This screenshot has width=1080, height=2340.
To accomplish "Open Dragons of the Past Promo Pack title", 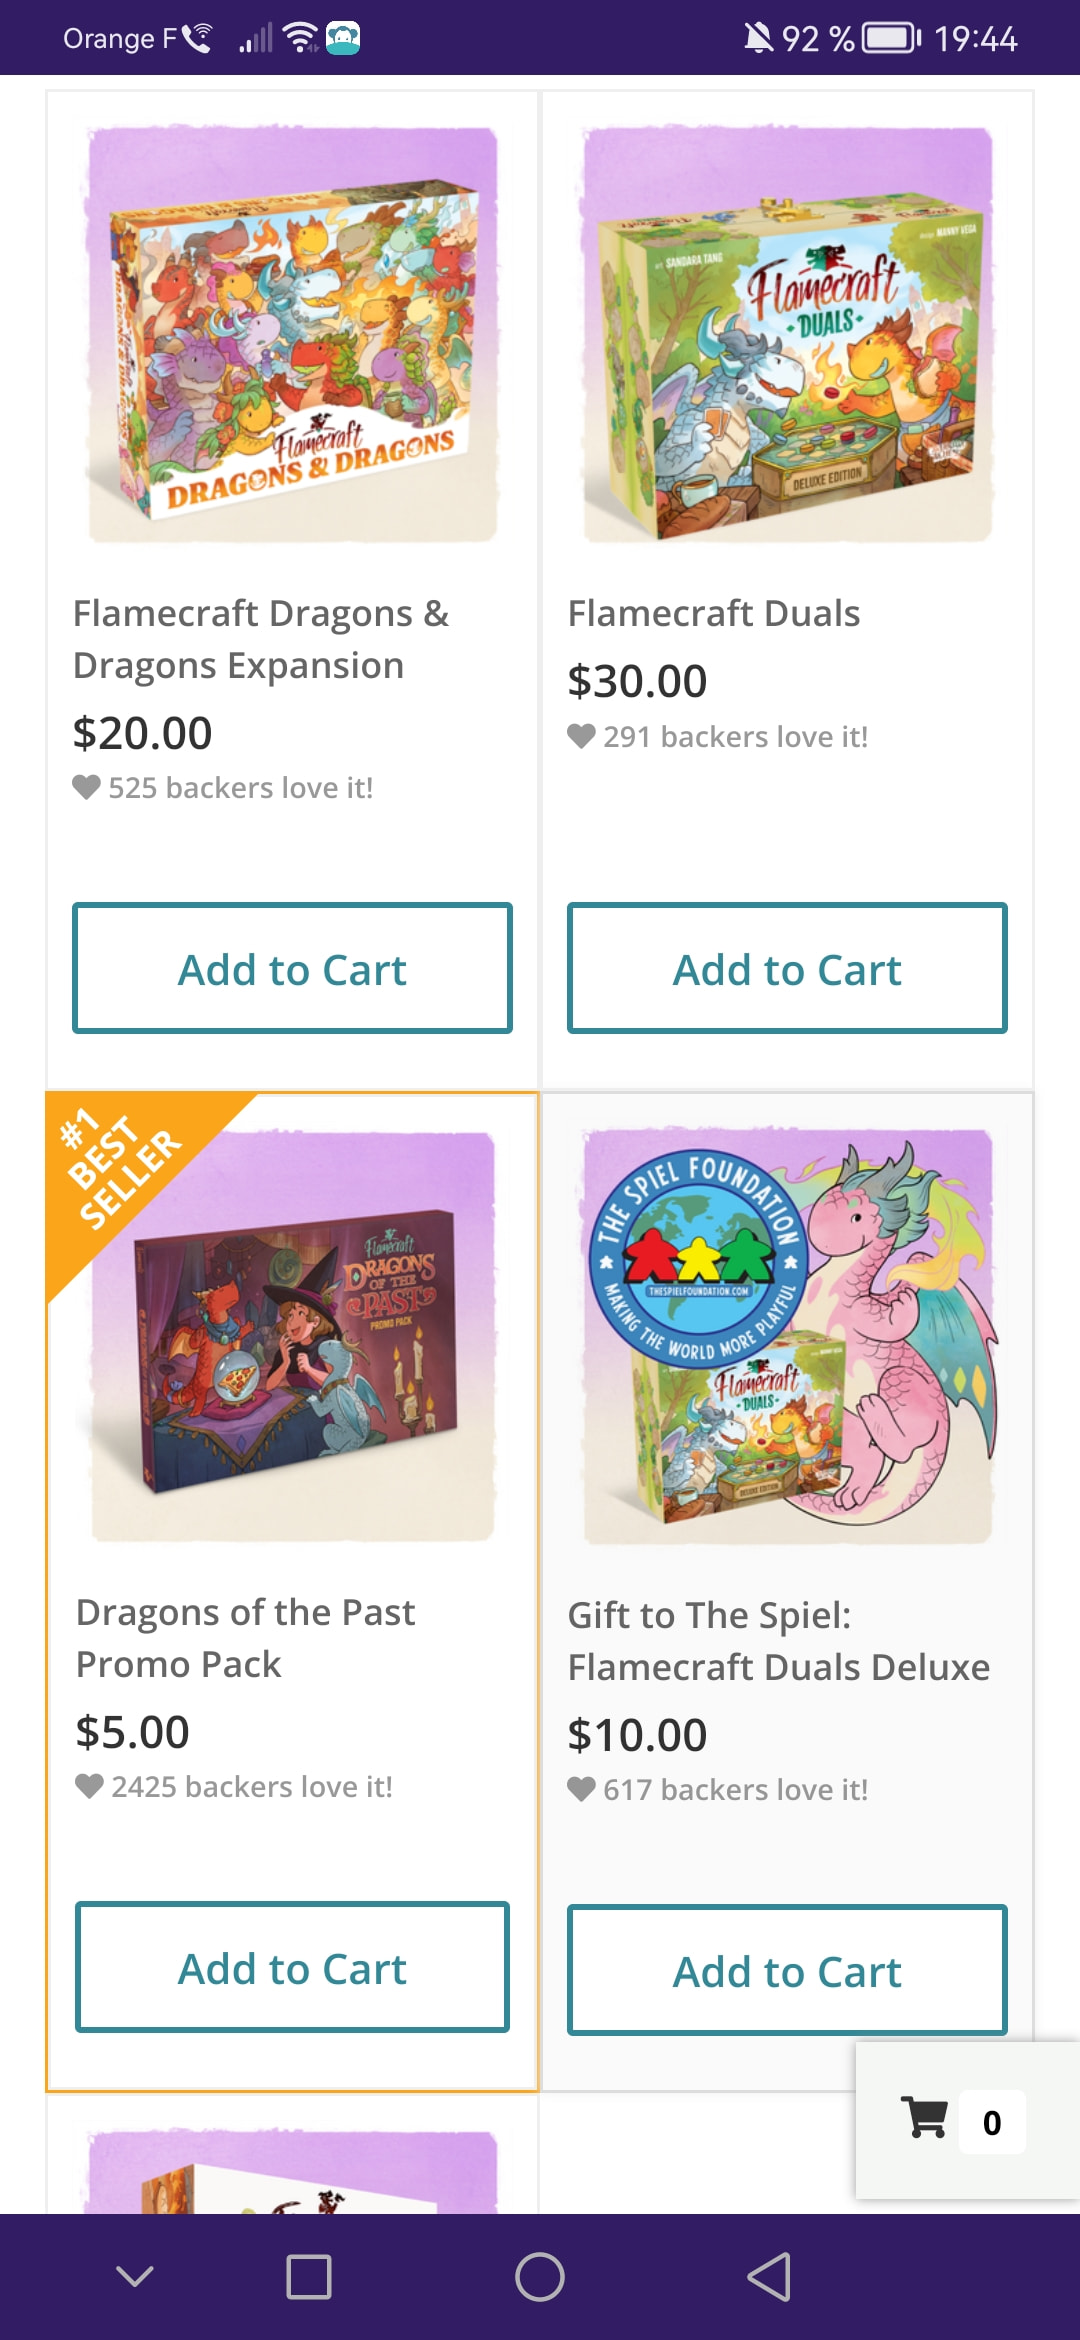I will click(245, 1638).
